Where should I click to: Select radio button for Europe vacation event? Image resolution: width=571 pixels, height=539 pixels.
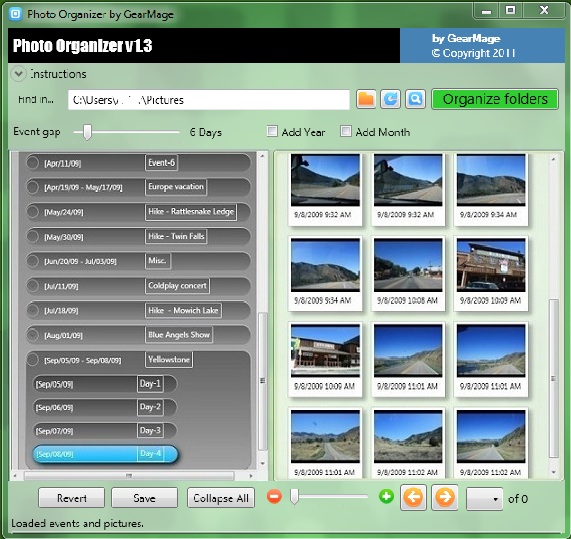click(x=32, y=187)
